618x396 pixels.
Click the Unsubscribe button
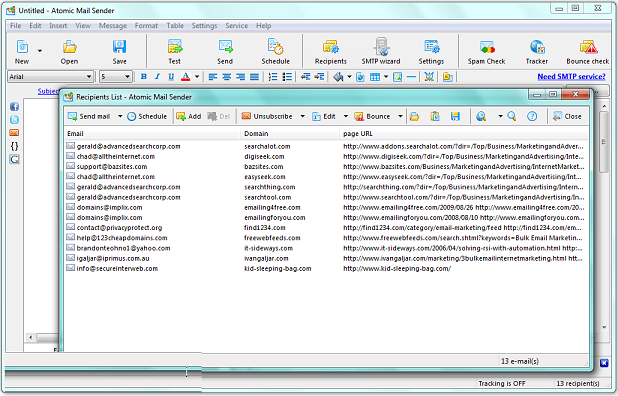coord(267,116)
